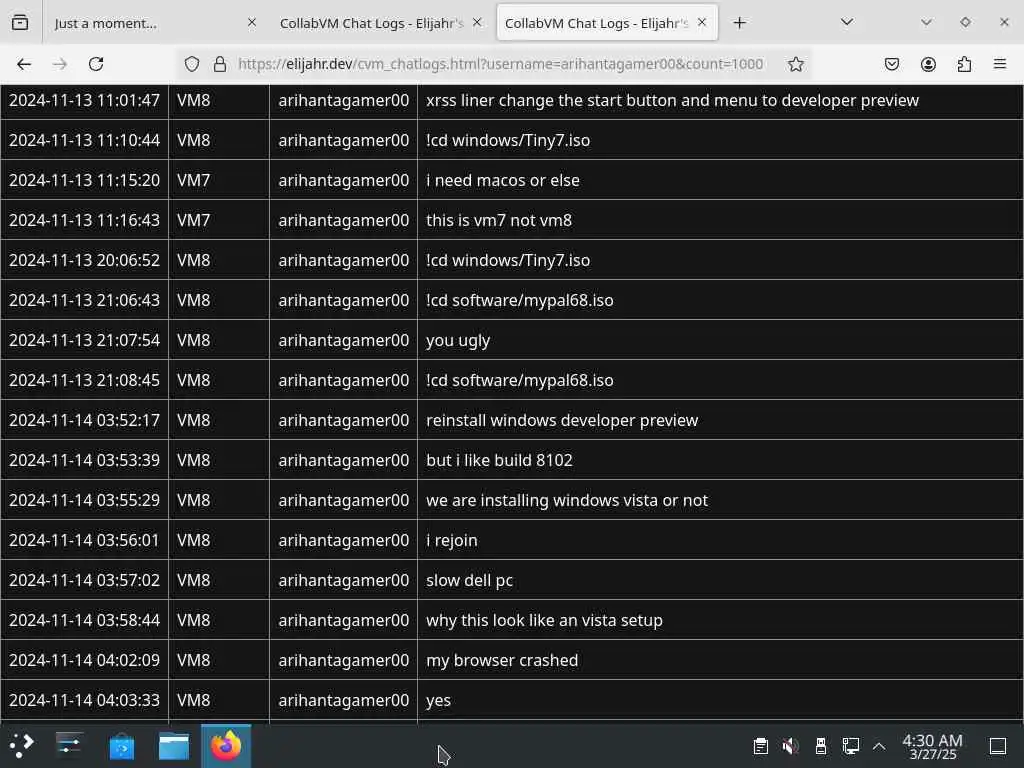Open Firefox View recent browsing icon
Screen dimensions: 1024x768
click(x=20, y=23)
